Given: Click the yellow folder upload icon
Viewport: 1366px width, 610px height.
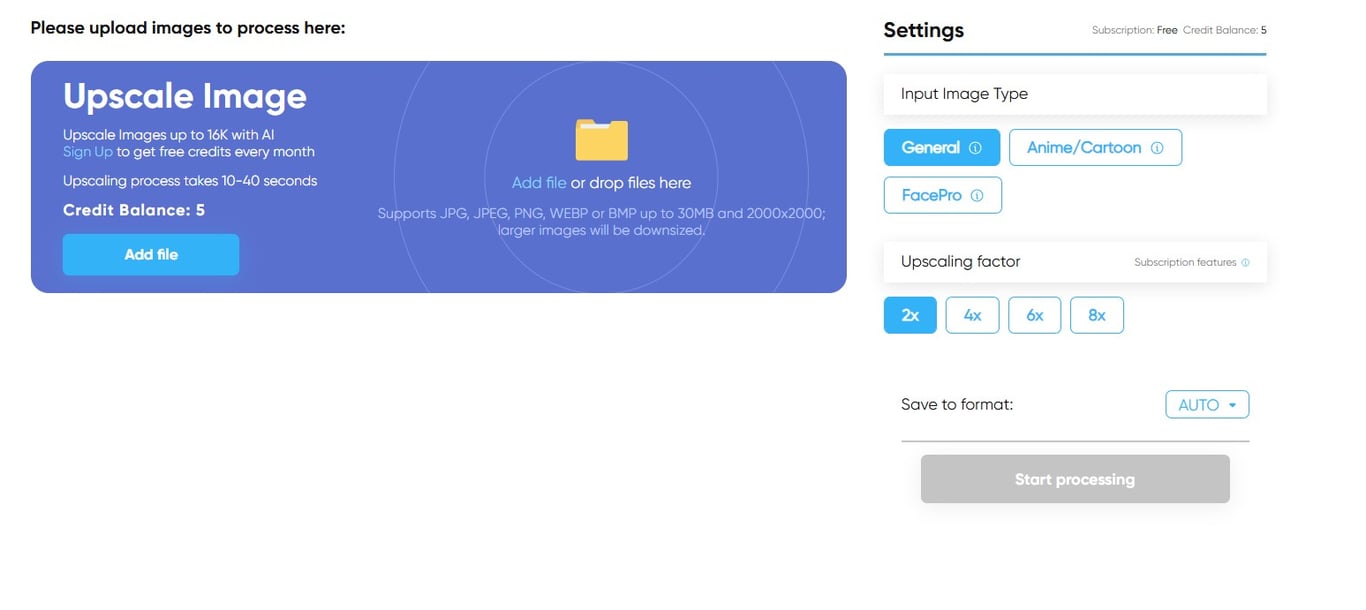Looking at the screenshot, I should (601, 140).
